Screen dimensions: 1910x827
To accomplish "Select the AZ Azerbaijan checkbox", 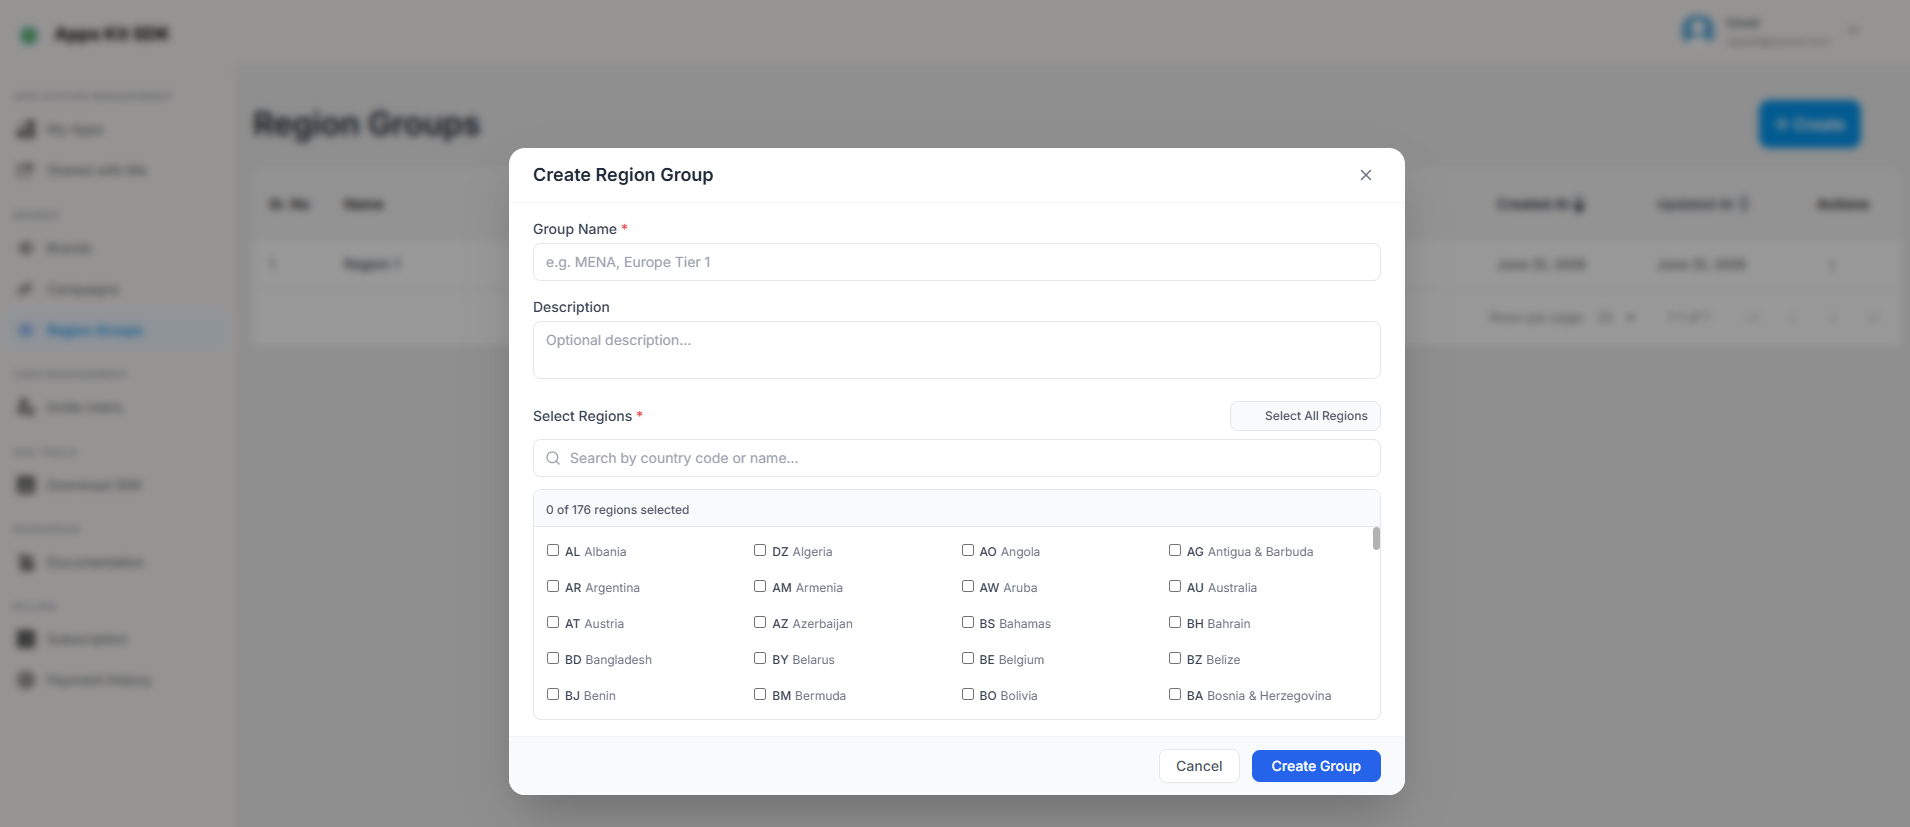I will 760,622.
